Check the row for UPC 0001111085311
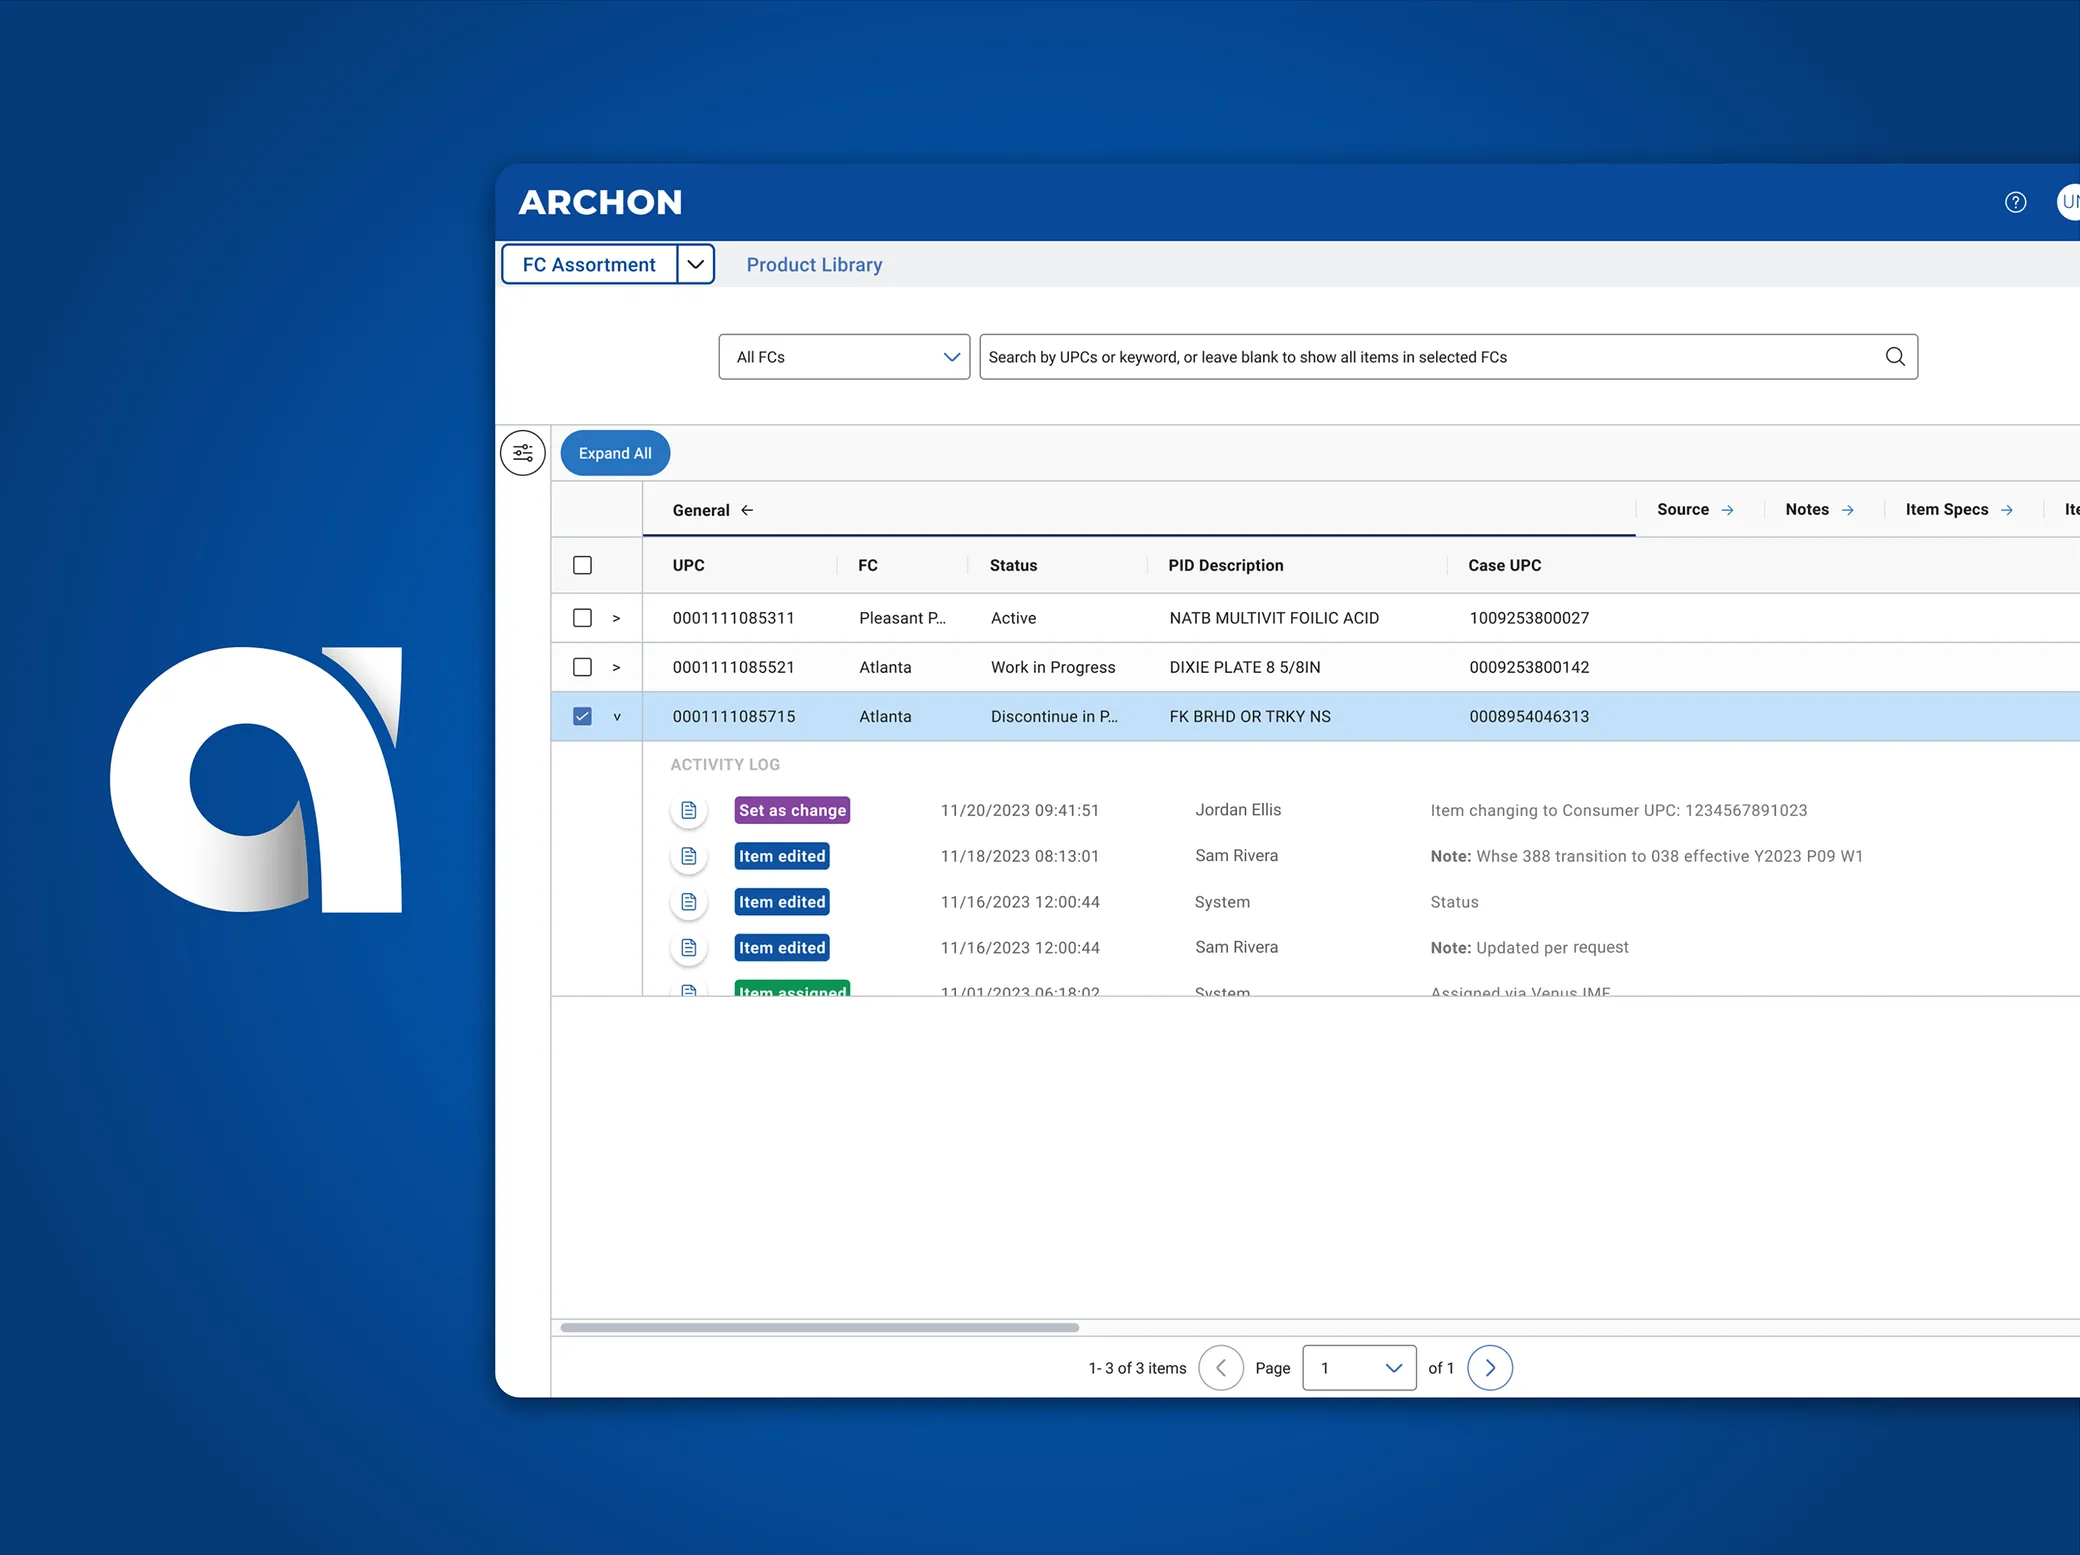This screenshot has width=2080, height=1555. [582, 618]
